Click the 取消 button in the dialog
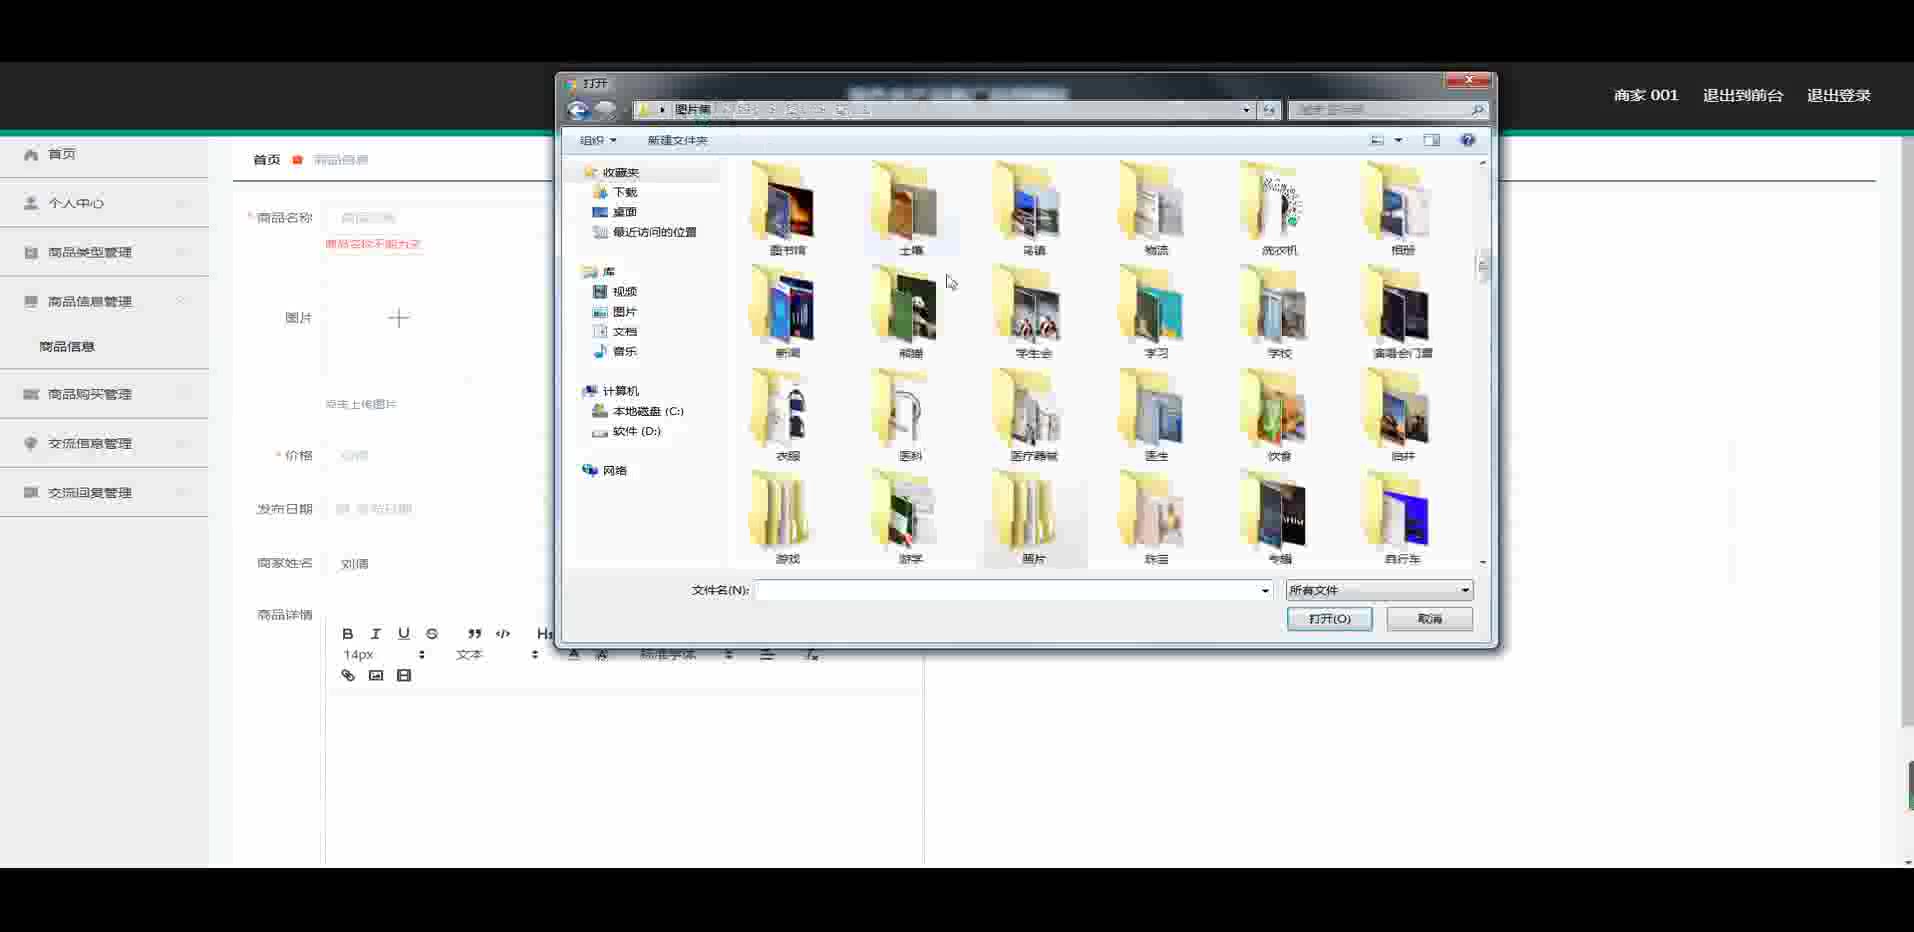This screenshot has height=932, width=1914. tap(1430, 619)
